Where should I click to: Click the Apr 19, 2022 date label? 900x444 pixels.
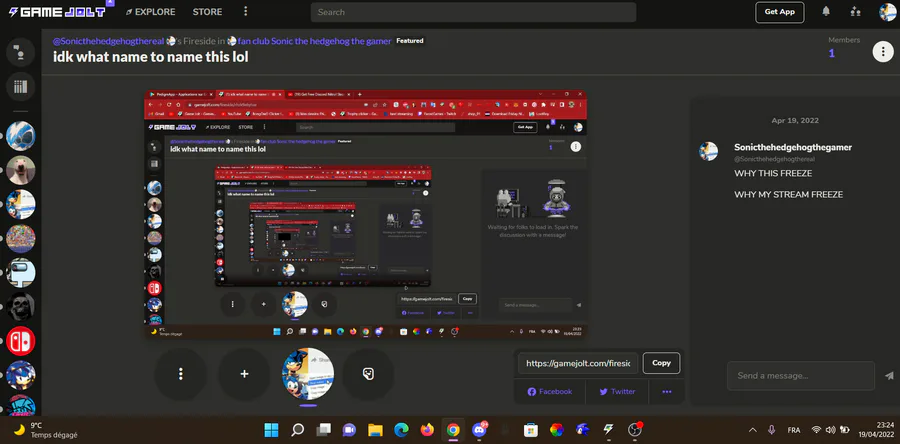point(795,120)
